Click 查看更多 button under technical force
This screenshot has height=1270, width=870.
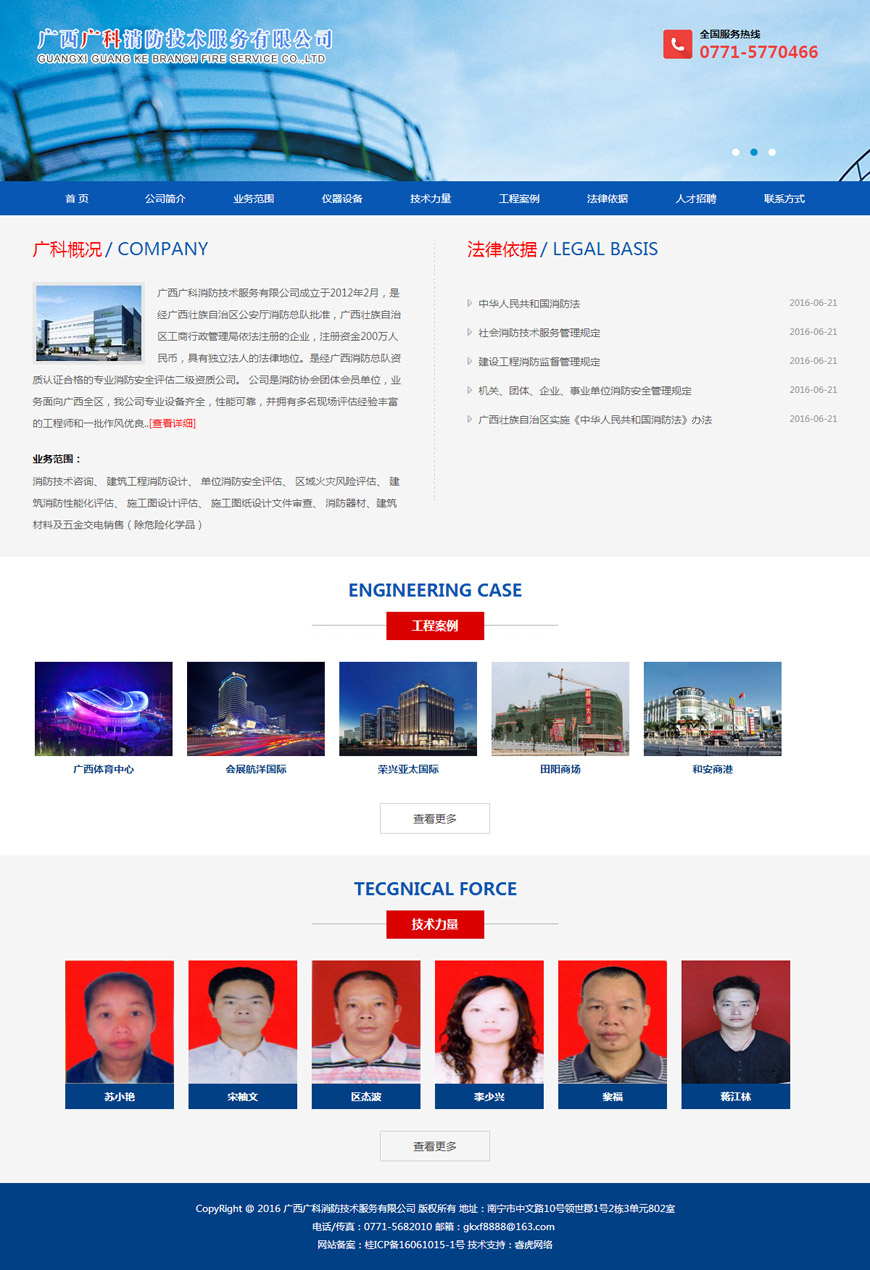[435, 1146]
